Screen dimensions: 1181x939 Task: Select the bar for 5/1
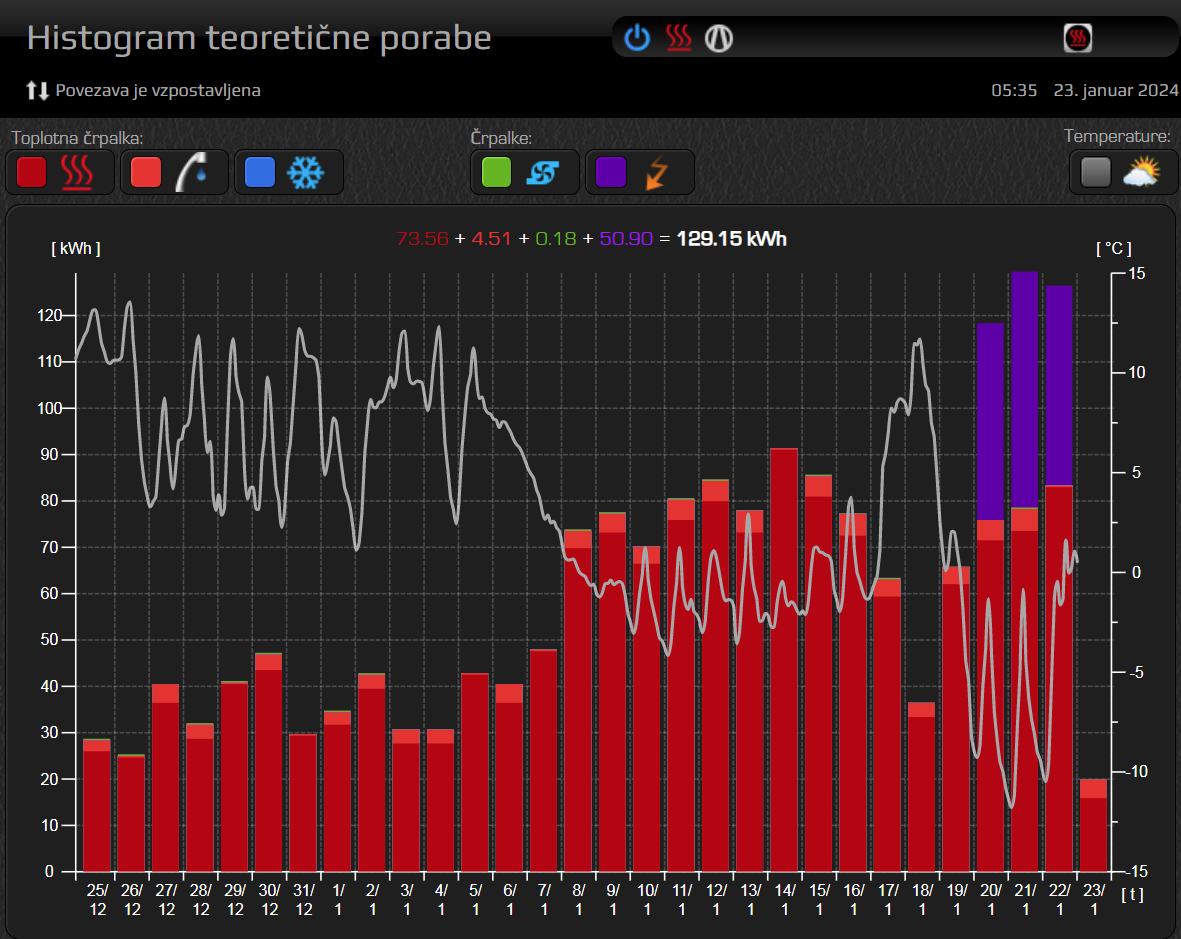point(475,772)
